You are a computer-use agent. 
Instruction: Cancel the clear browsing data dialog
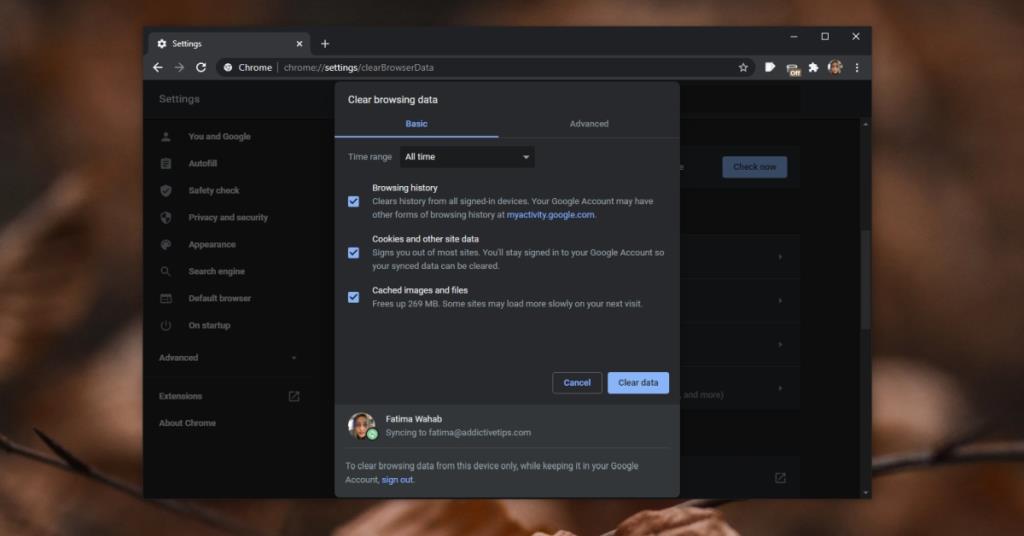(577, 383)
